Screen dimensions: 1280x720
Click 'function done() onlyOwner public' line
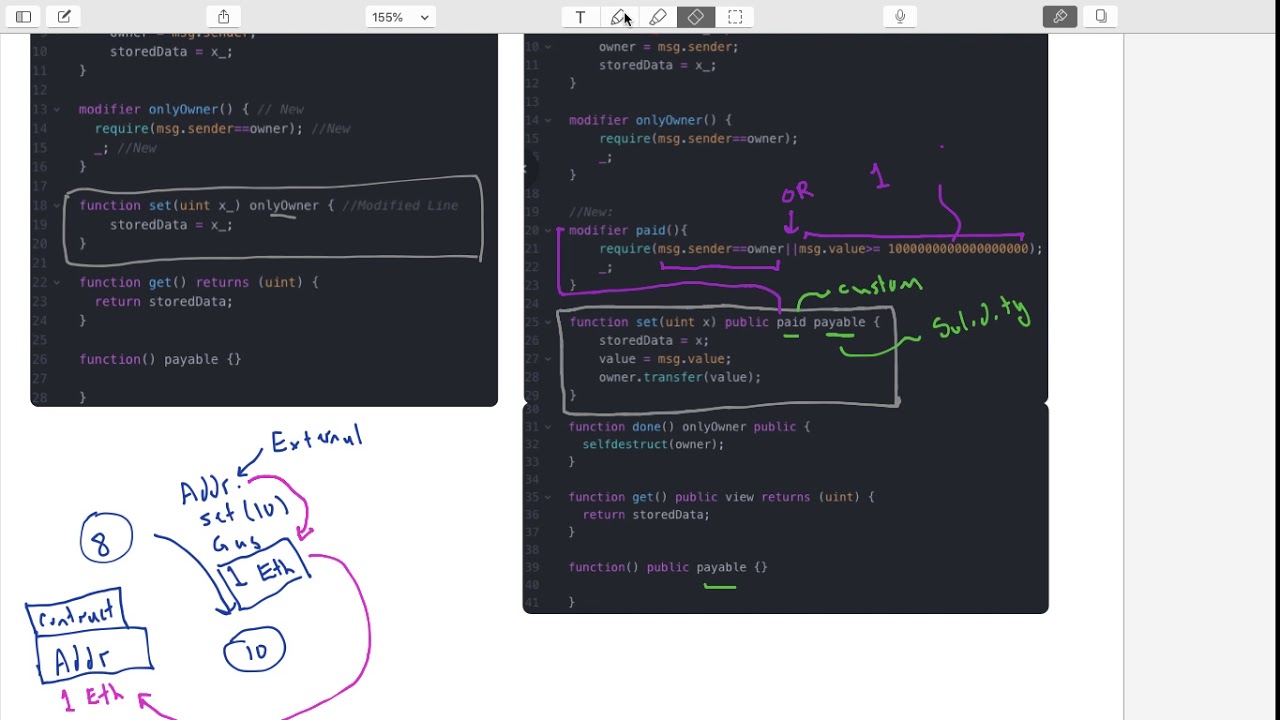690,426
